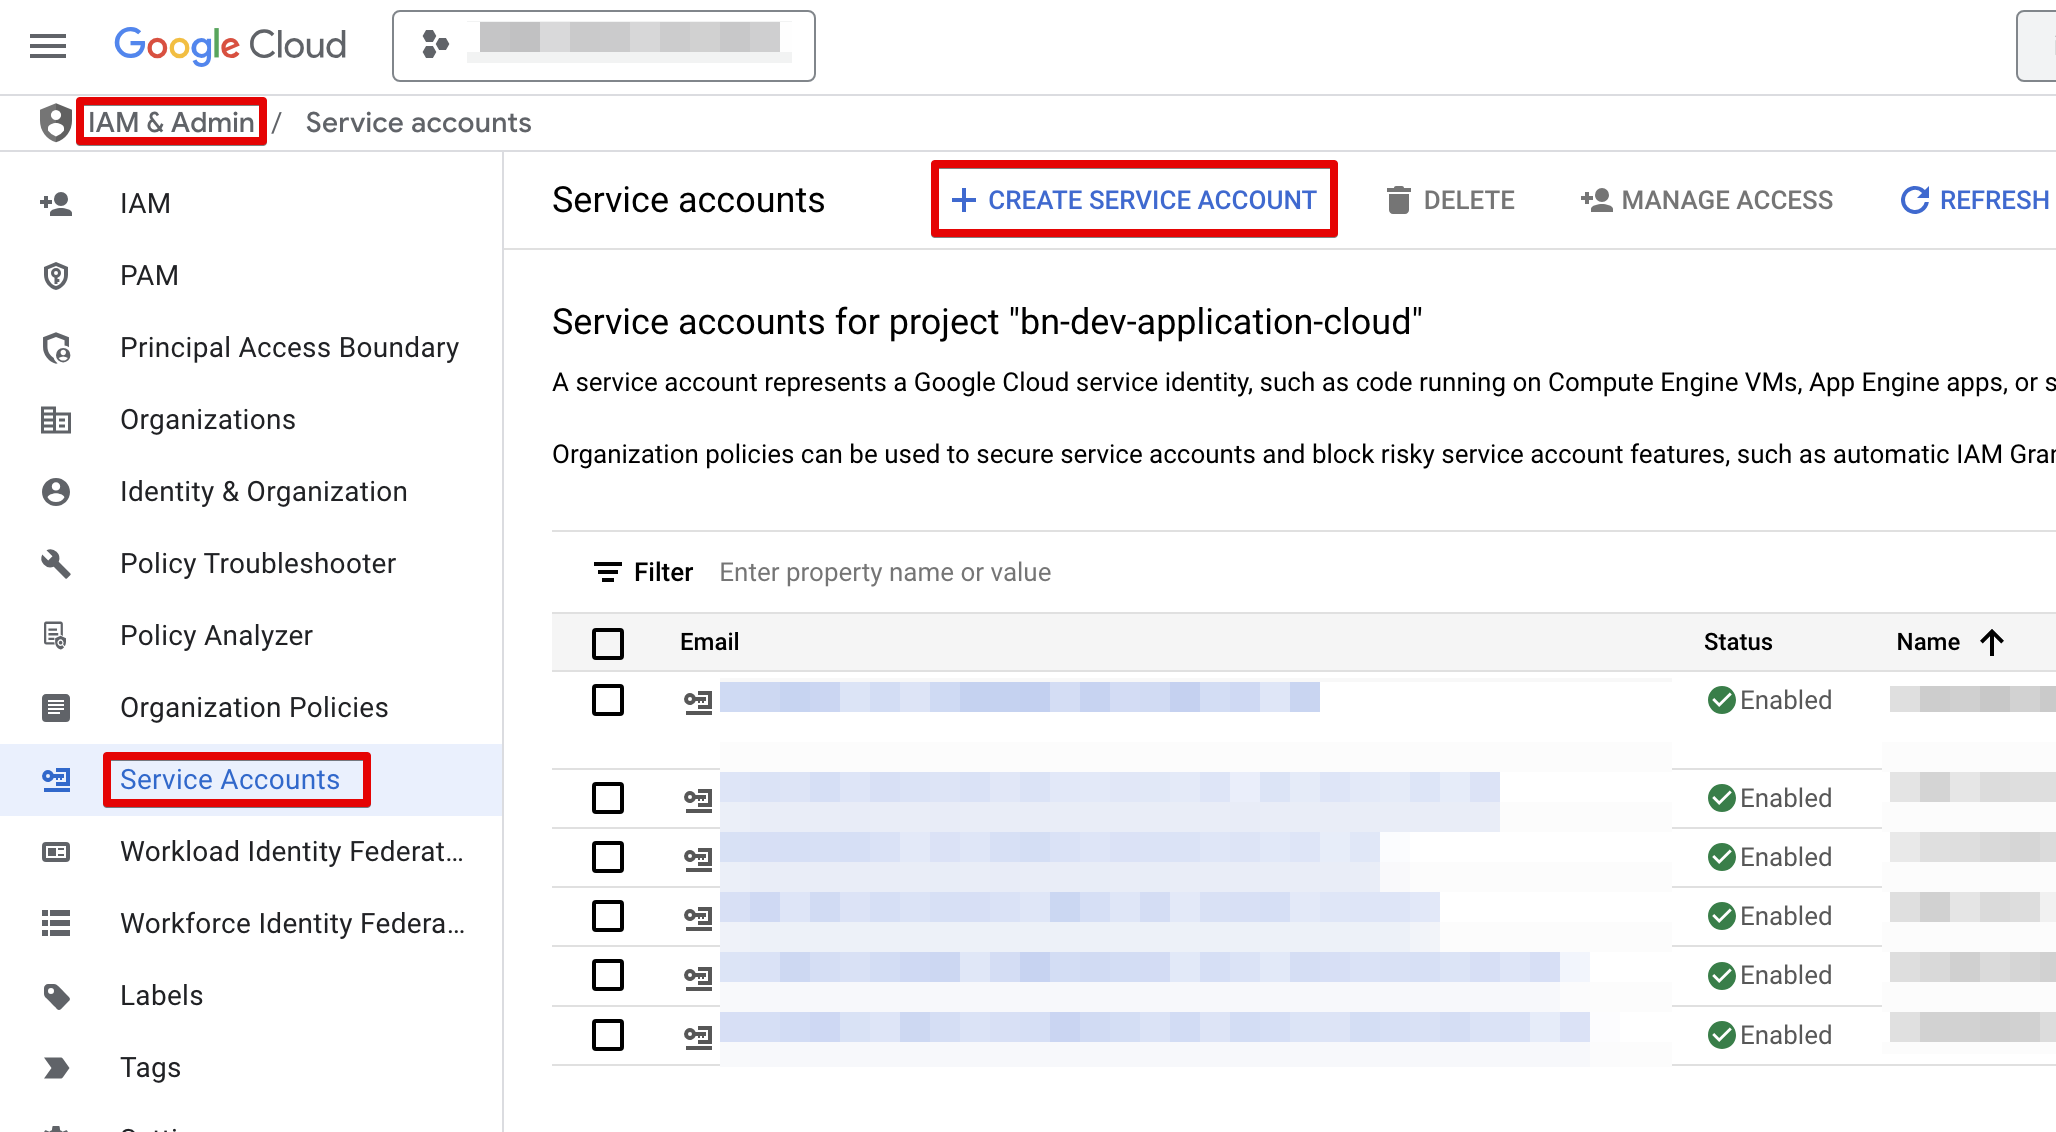The image size is (2056, 1132).
Task: Click the IAM & Admin shield icon
Action: coord(55,122)
